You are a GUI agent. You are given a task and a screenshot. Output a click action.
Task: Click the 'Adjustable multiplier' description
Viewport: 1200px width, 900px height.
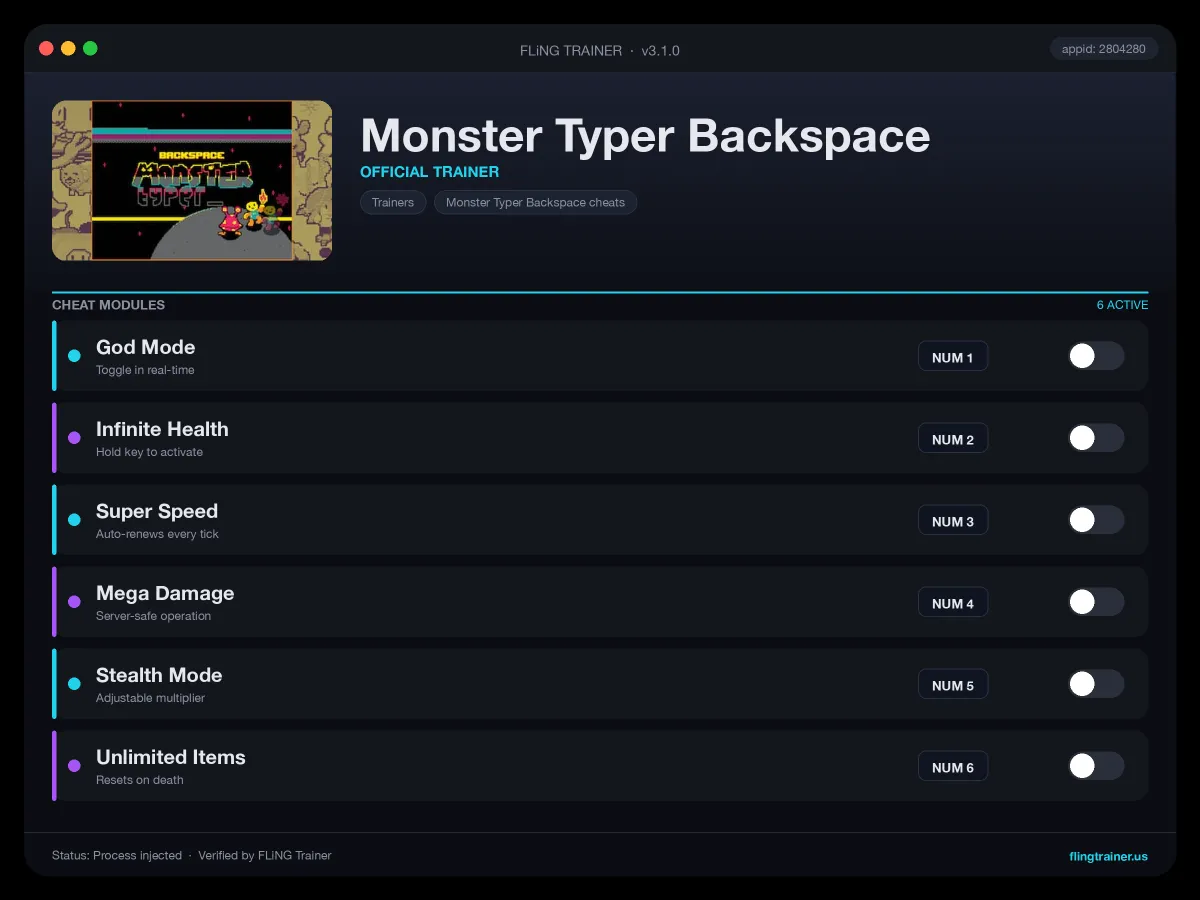[x=150, y=698]
